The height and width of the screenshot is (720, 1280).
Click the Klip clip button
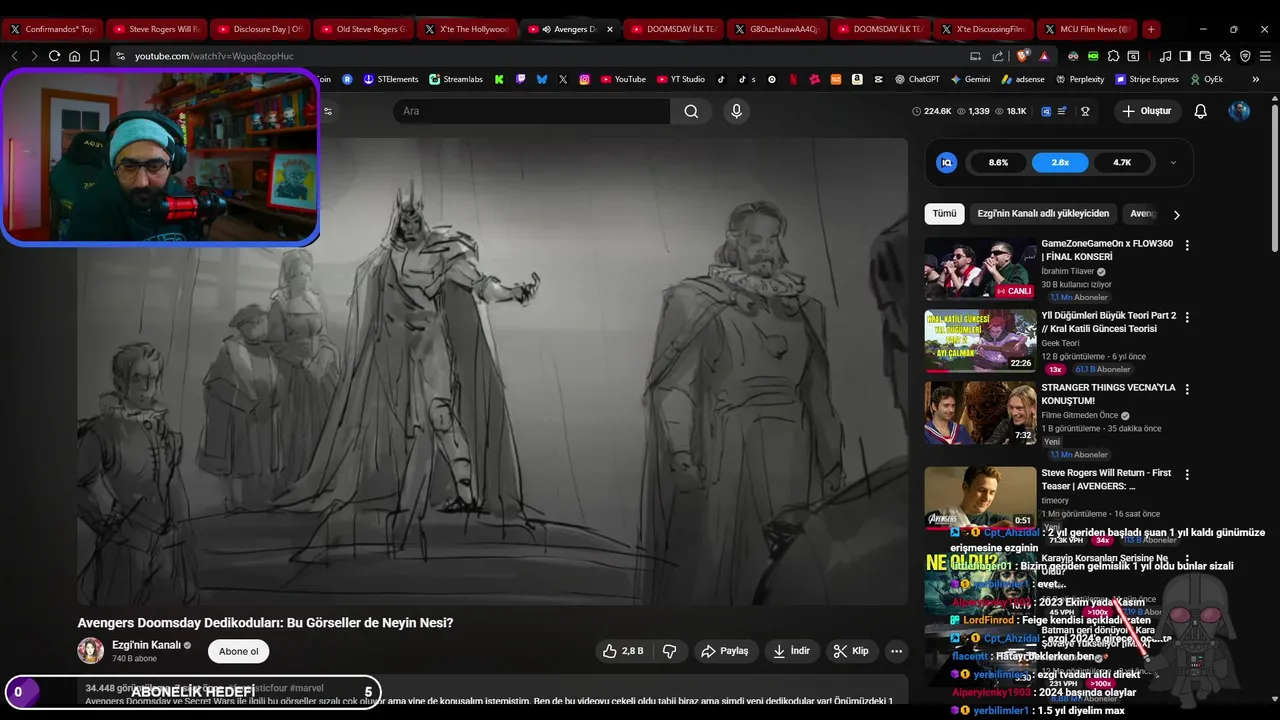pyautogui.click(x=851, y=651)
